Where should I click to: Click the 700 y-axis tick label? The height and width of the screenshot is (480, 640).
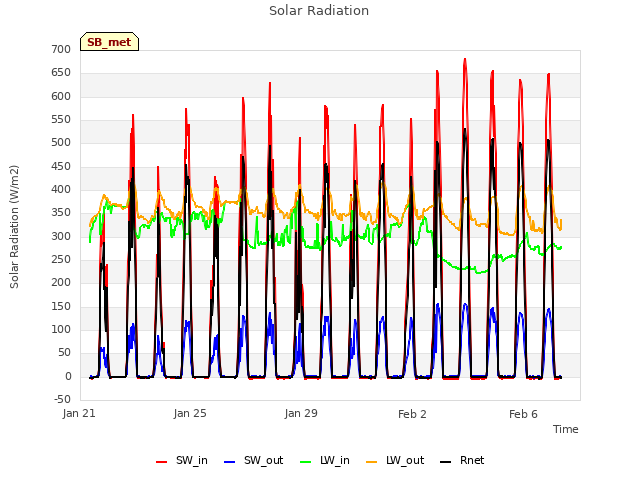61,49
